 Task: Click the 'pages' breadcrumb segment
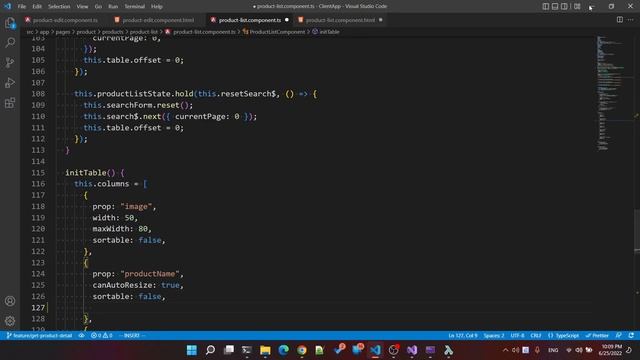(x=63, y=31)
